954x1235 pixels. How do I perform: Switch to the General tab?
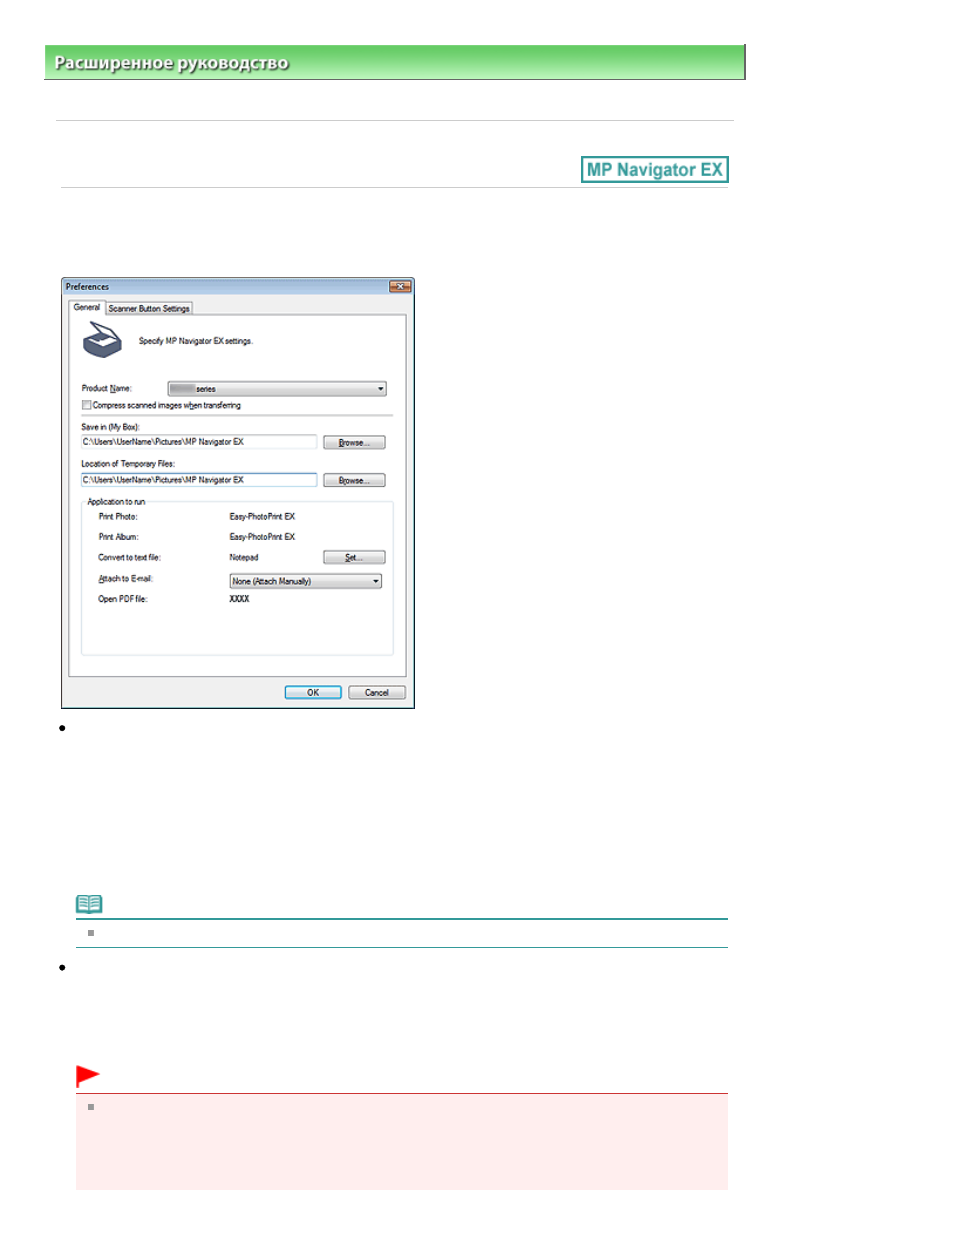[x=87, y=307]
